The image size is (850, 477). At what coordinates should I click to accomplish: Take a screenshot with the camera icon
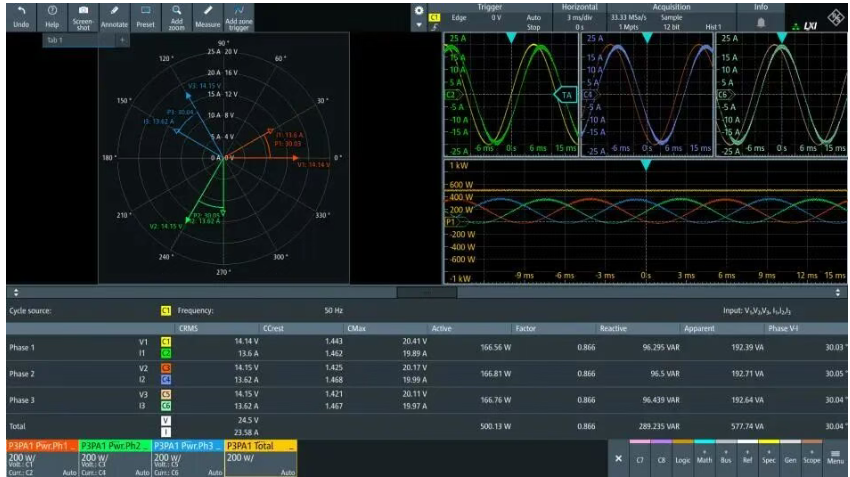83,10
